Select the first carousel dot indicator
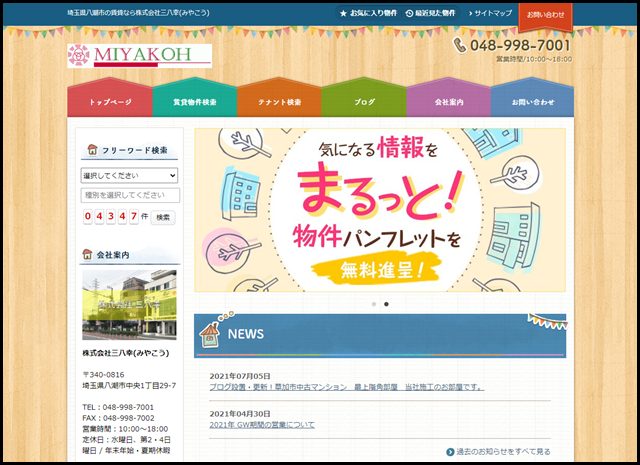Image resolution: width=640 pixels, height=465 pixels. pyautogui.click(x=374, y=304)
